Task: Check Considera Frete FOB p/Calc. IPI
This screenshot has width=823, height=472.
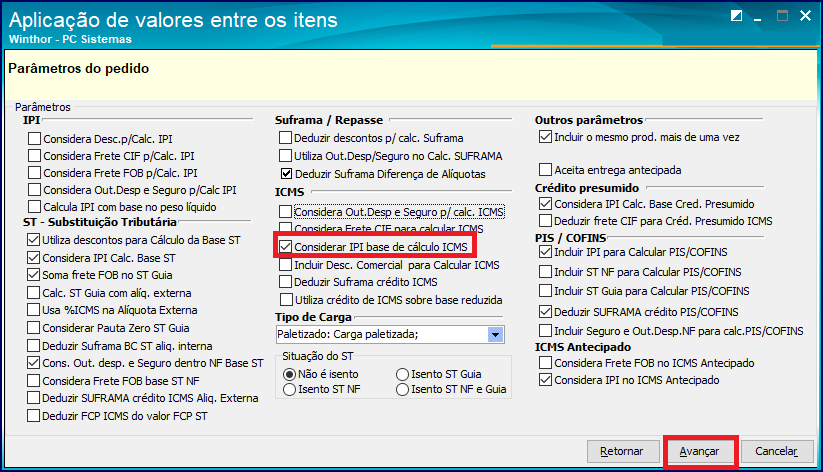Action: [x=35, y=173]
